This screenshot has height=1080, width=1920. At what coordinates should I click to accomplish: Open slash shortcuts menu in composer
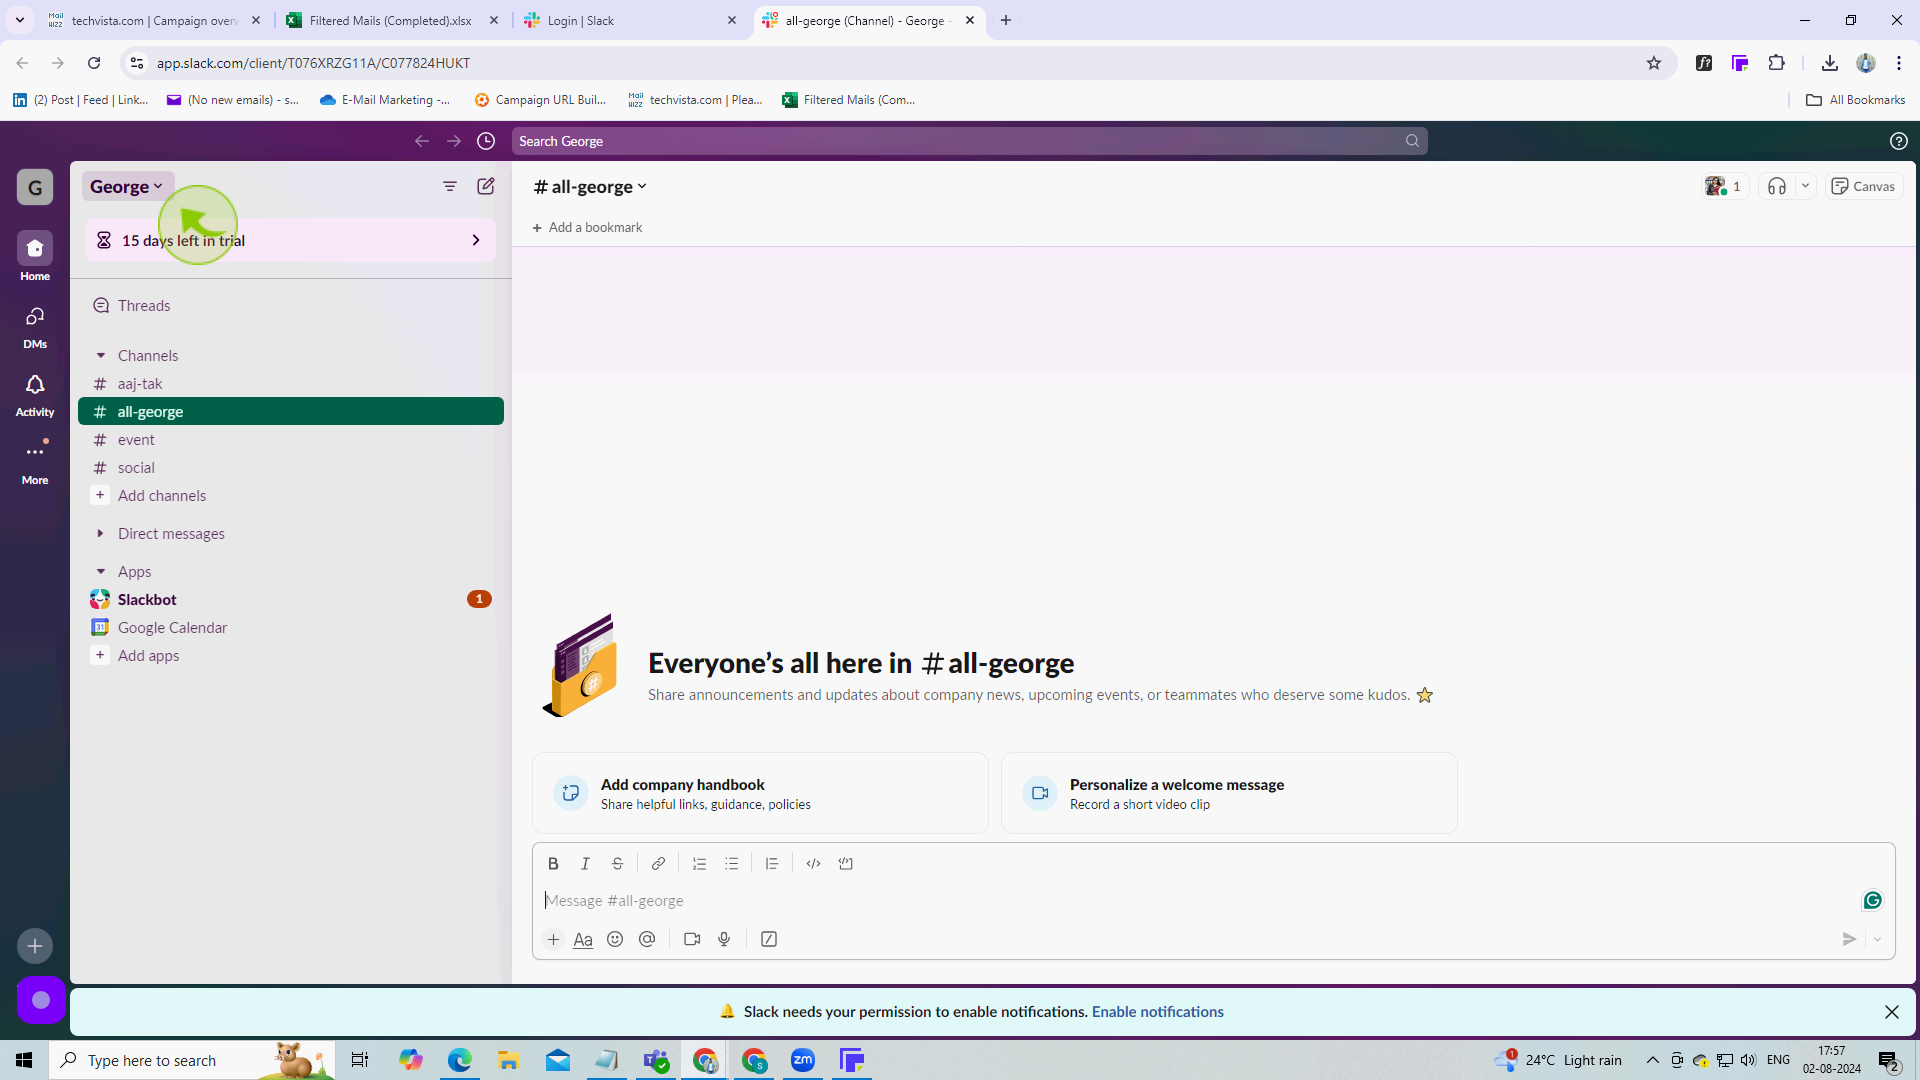click(769, 939)
